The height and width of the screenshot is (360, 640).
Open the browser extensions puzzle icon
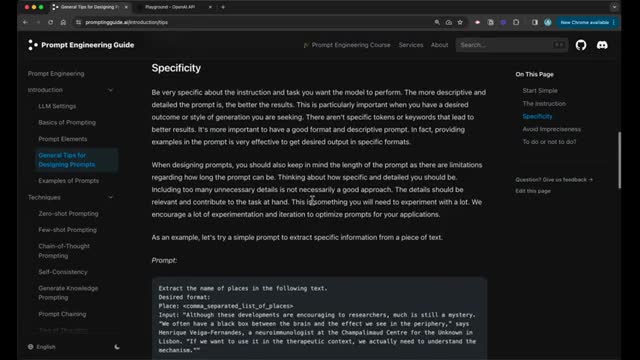(x=516, y=22)
